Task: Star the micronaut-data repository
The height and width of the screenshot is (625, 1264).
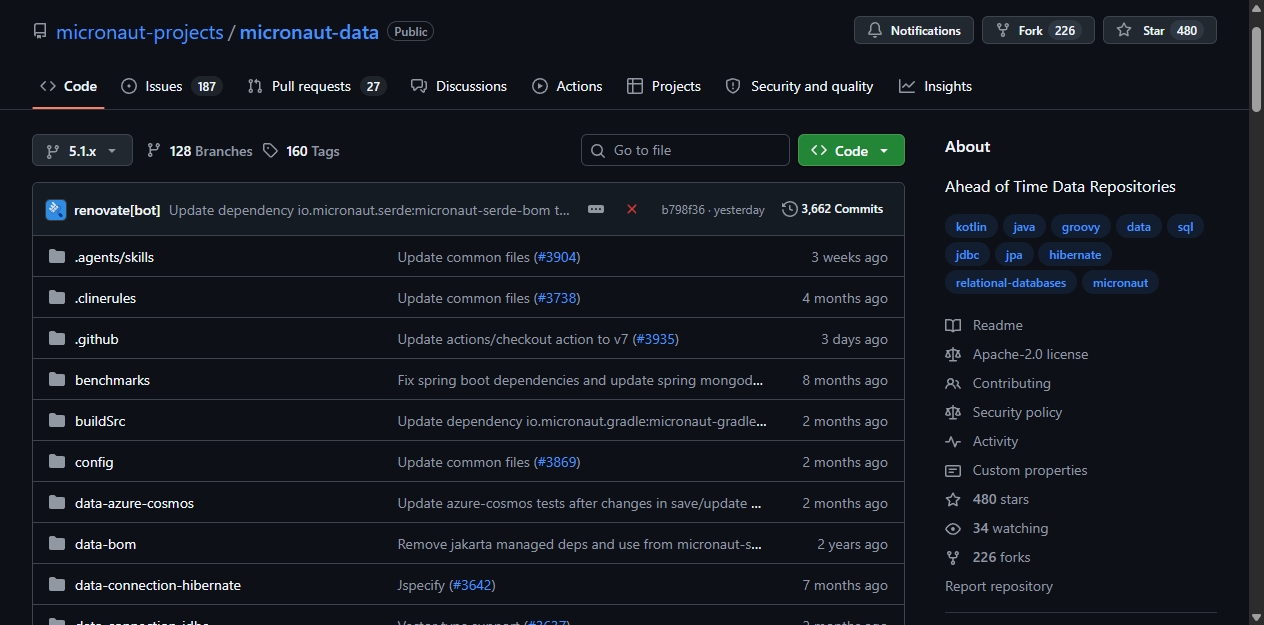Action: pos(1160,30)
